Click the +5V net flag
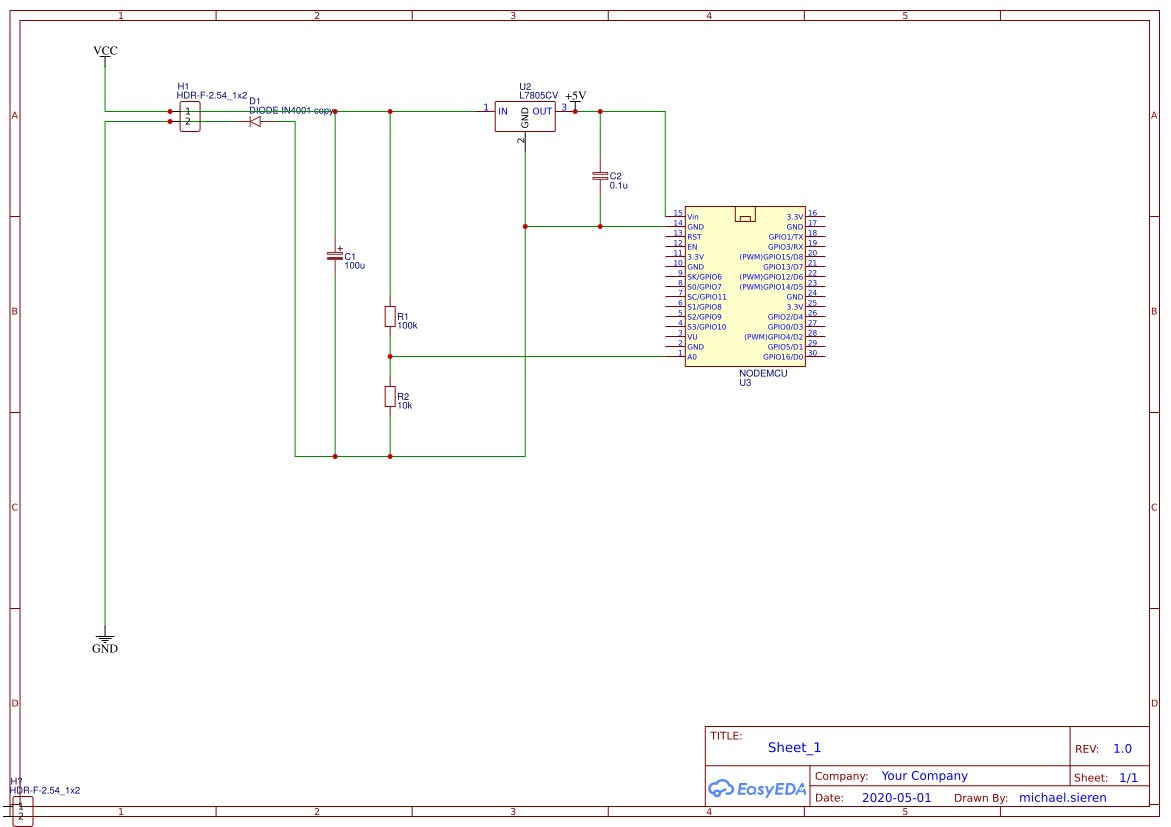Image resolution: width=1171 pixels, height=827 pixels. click(575, 98)
